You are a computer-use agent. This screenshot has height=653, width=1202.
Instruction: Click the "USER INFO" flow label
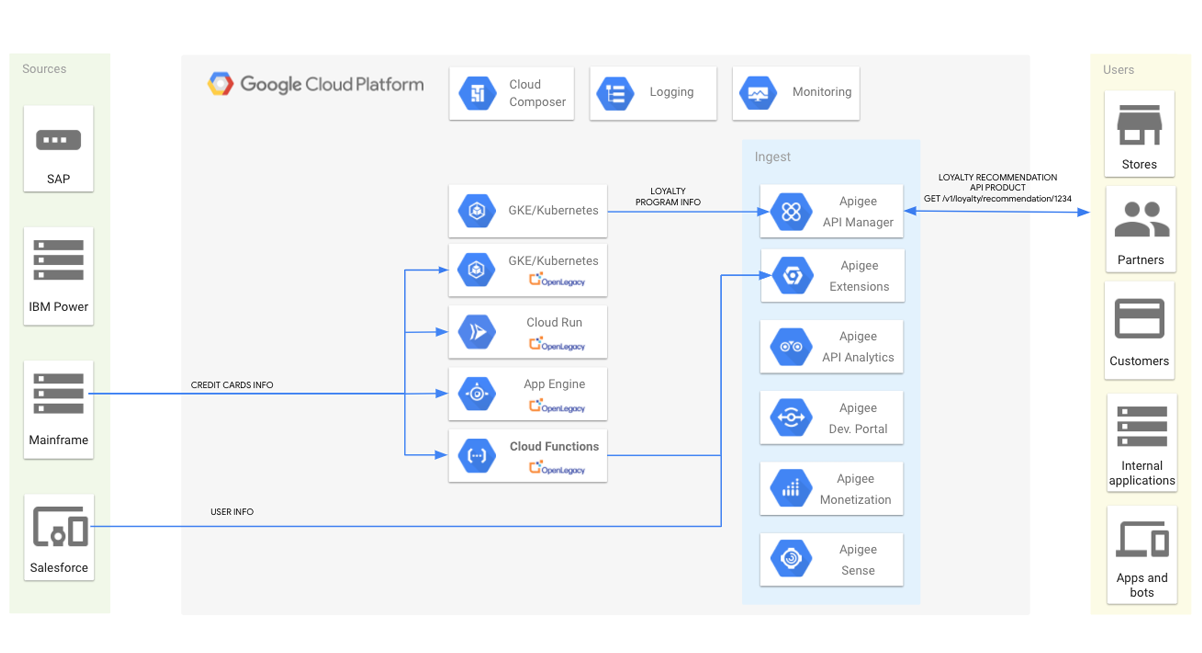point(232,512)
